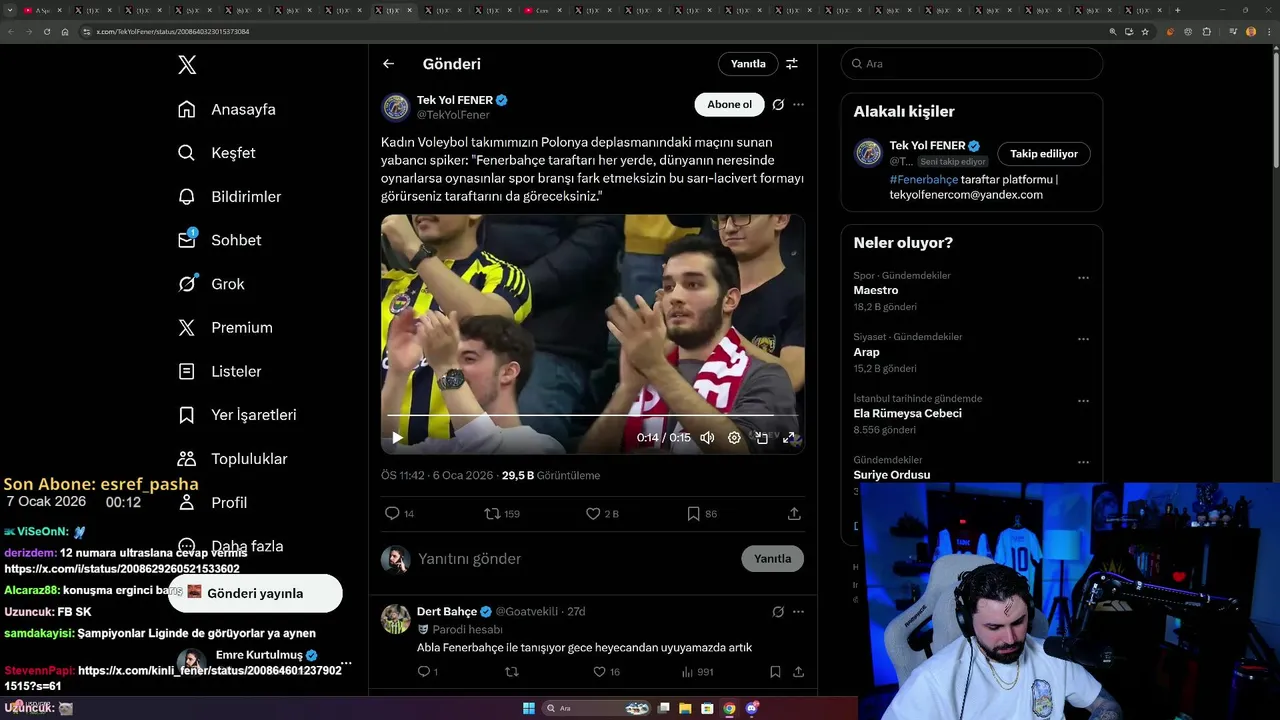Image resolution: width=1280 pixels, height=720 pixels.
Task: Bookmark Dert Bahçe's reply
Action: tap(775, 672)
